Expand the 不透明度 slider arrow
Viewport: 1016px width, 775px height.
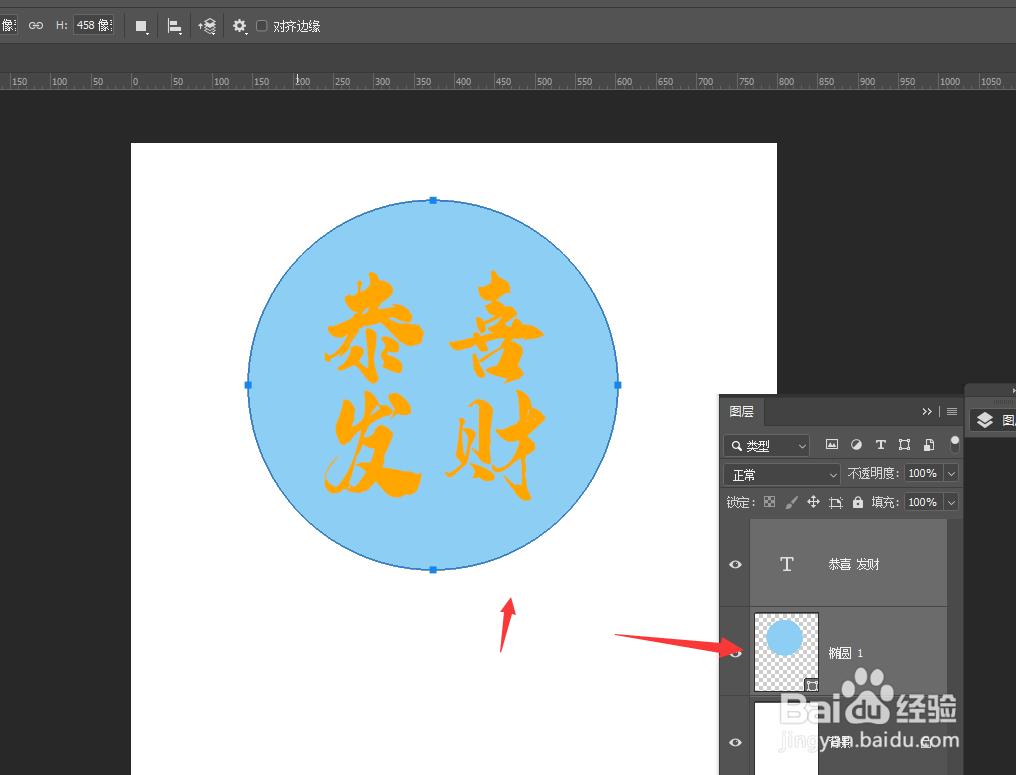click(951, 473)
